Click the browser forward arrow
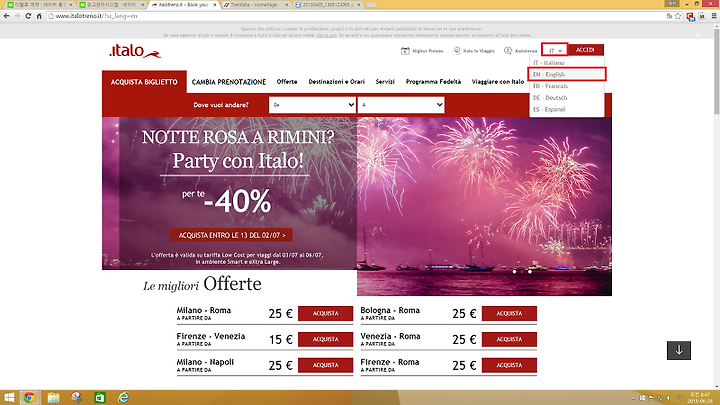 click(17, 16)
